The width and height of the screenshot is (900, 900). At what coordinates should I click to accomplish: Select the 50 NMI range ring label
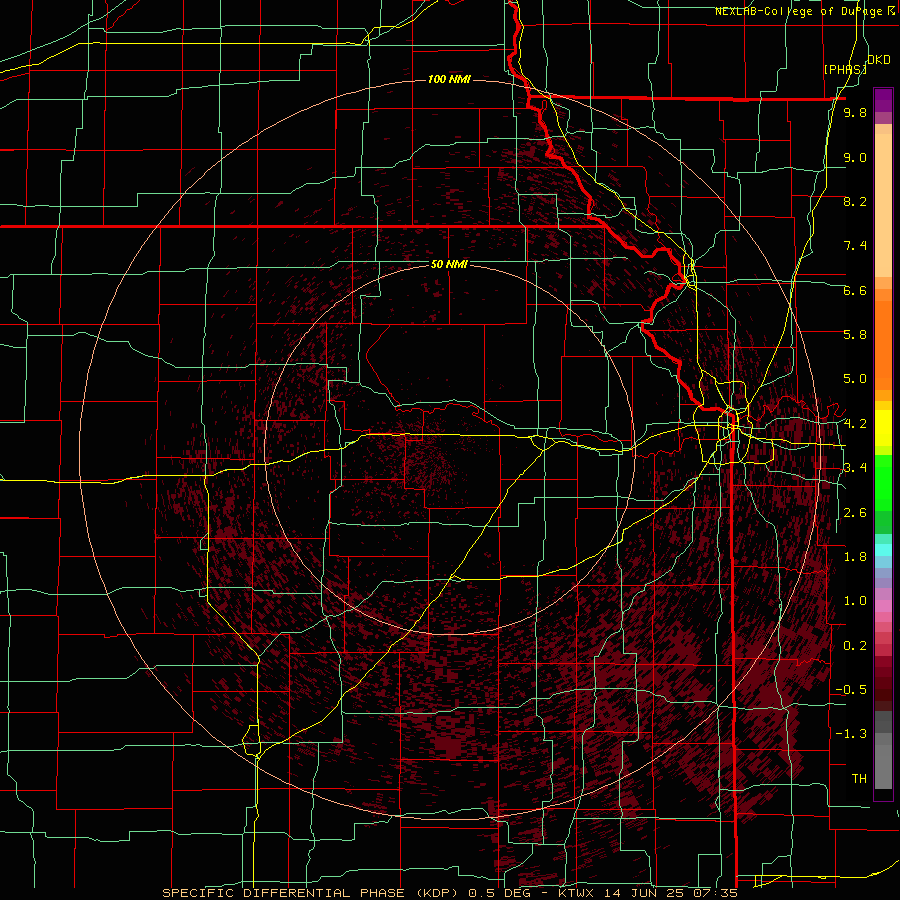pyautogui.click(x=449, y=264)
